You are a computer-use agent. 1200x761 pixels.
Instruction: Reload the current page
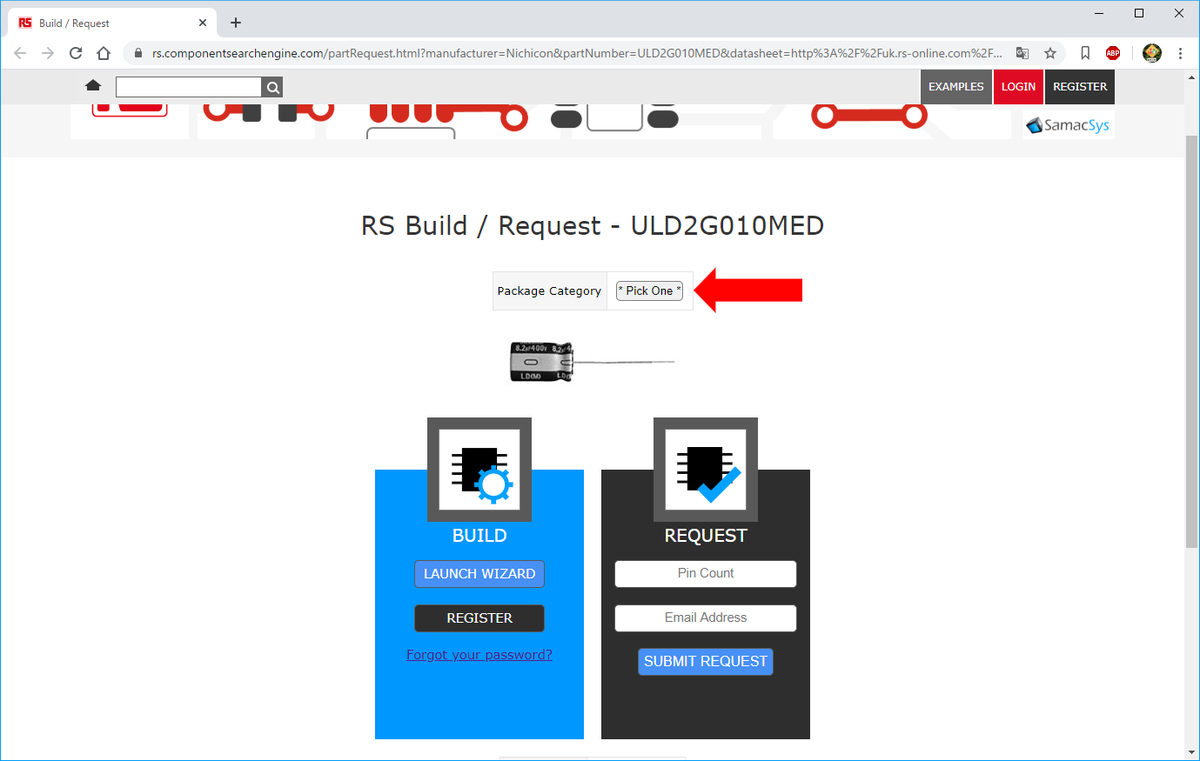pos(76,53)
